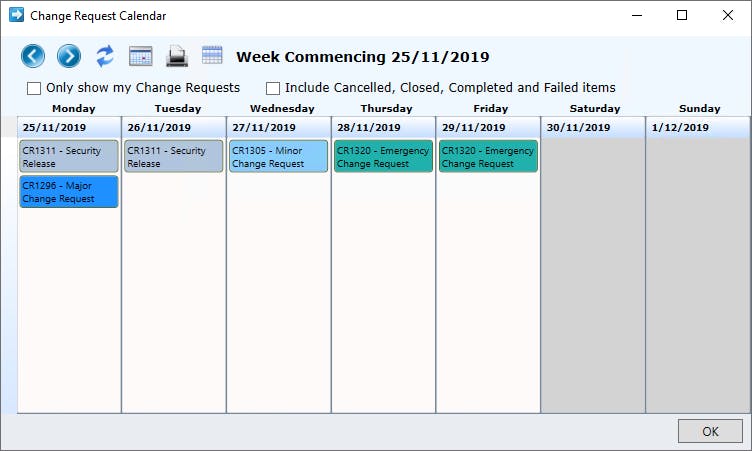
Task: Print the calendar with printer icon
Action: 176,56
